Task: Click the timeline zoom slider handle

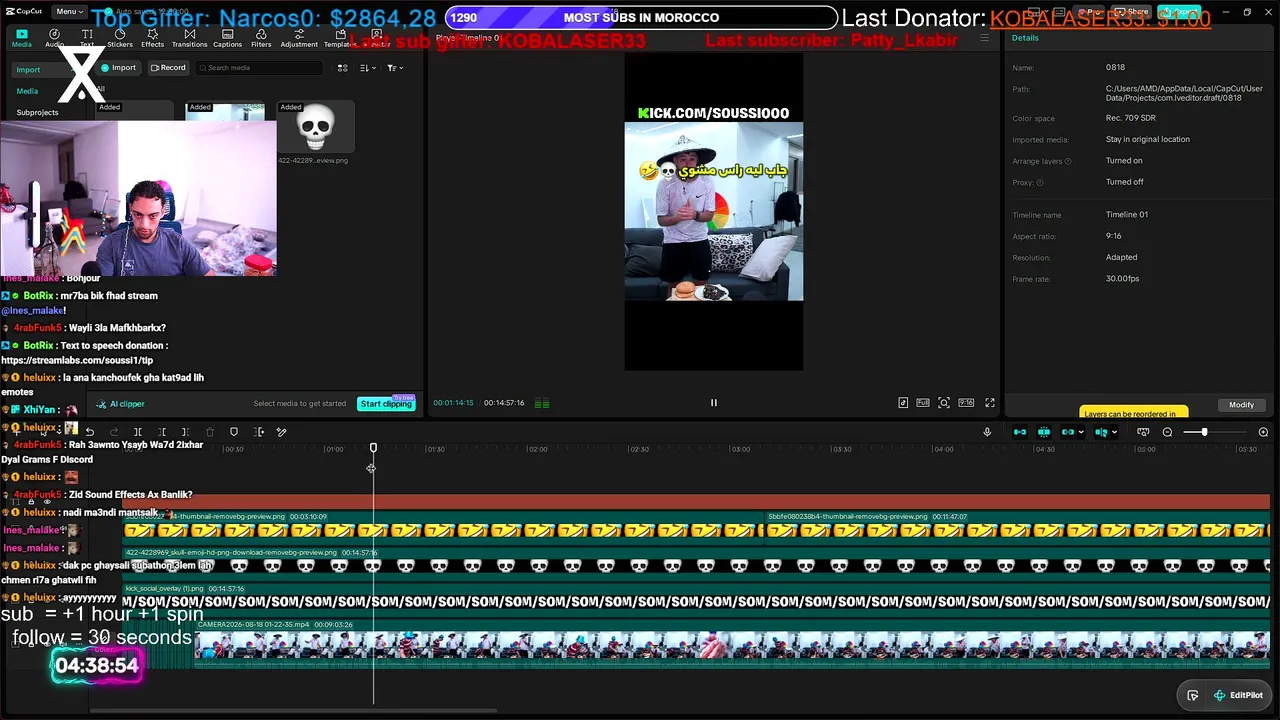Action: [1204, 432]
